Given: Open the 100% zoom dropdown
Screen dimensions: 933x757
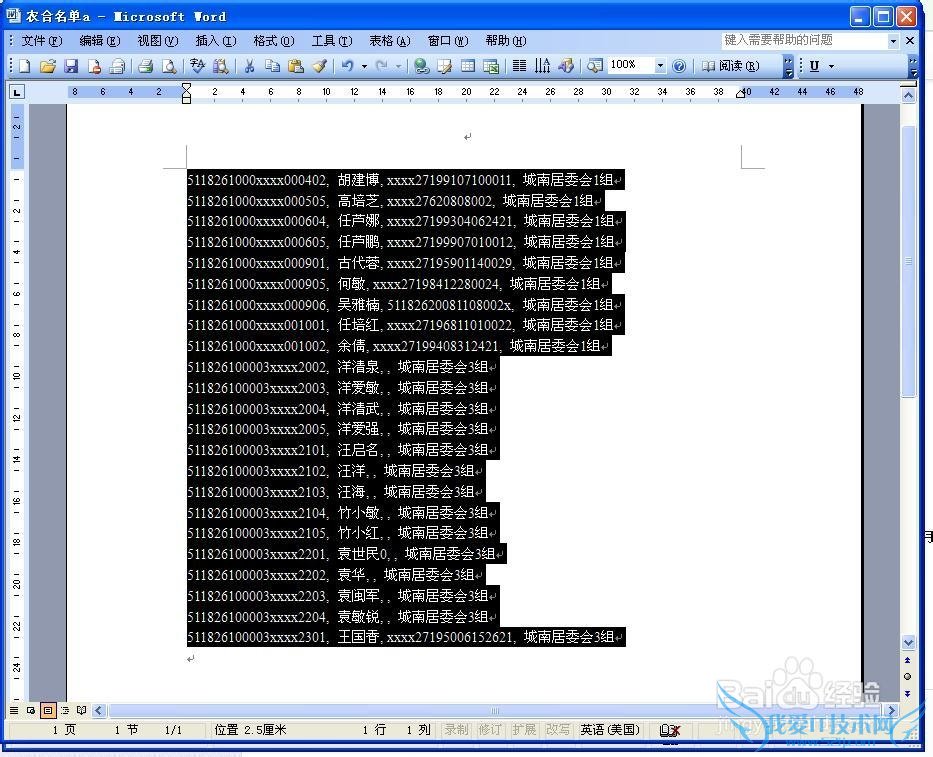Looking at the screenshot, I should tap(660, 66).
